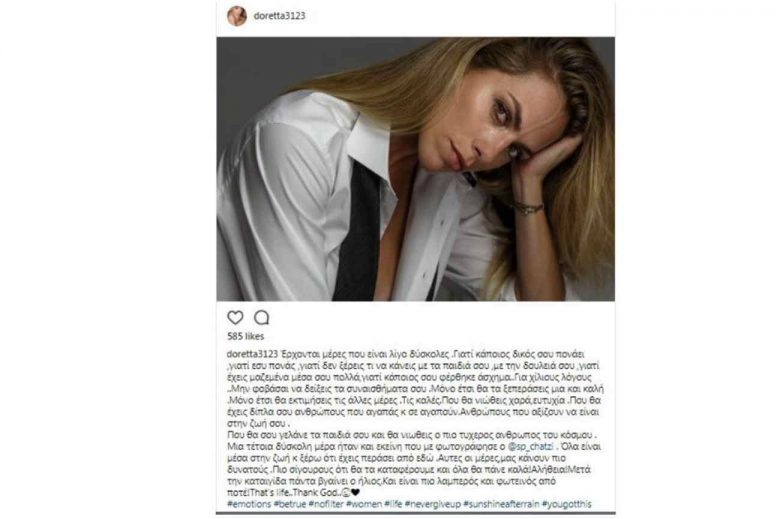Open the #life hashtag
The height and width of the screenshot is (519, 780).
coord(393,504)
